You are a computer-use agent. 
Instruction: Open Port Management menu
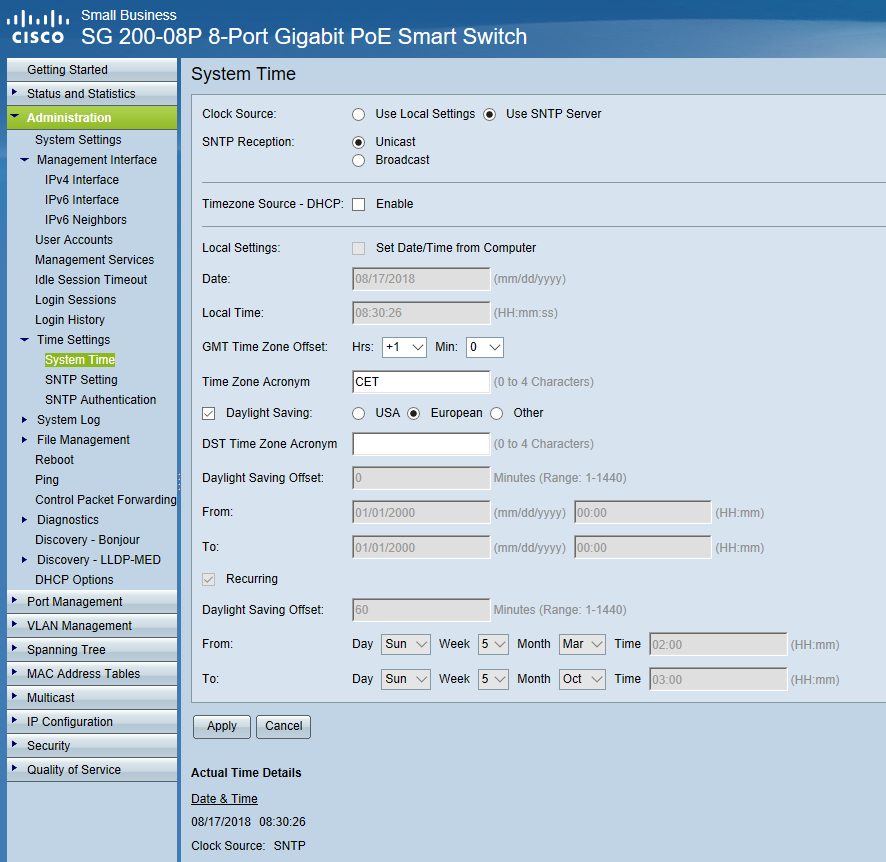92,602
